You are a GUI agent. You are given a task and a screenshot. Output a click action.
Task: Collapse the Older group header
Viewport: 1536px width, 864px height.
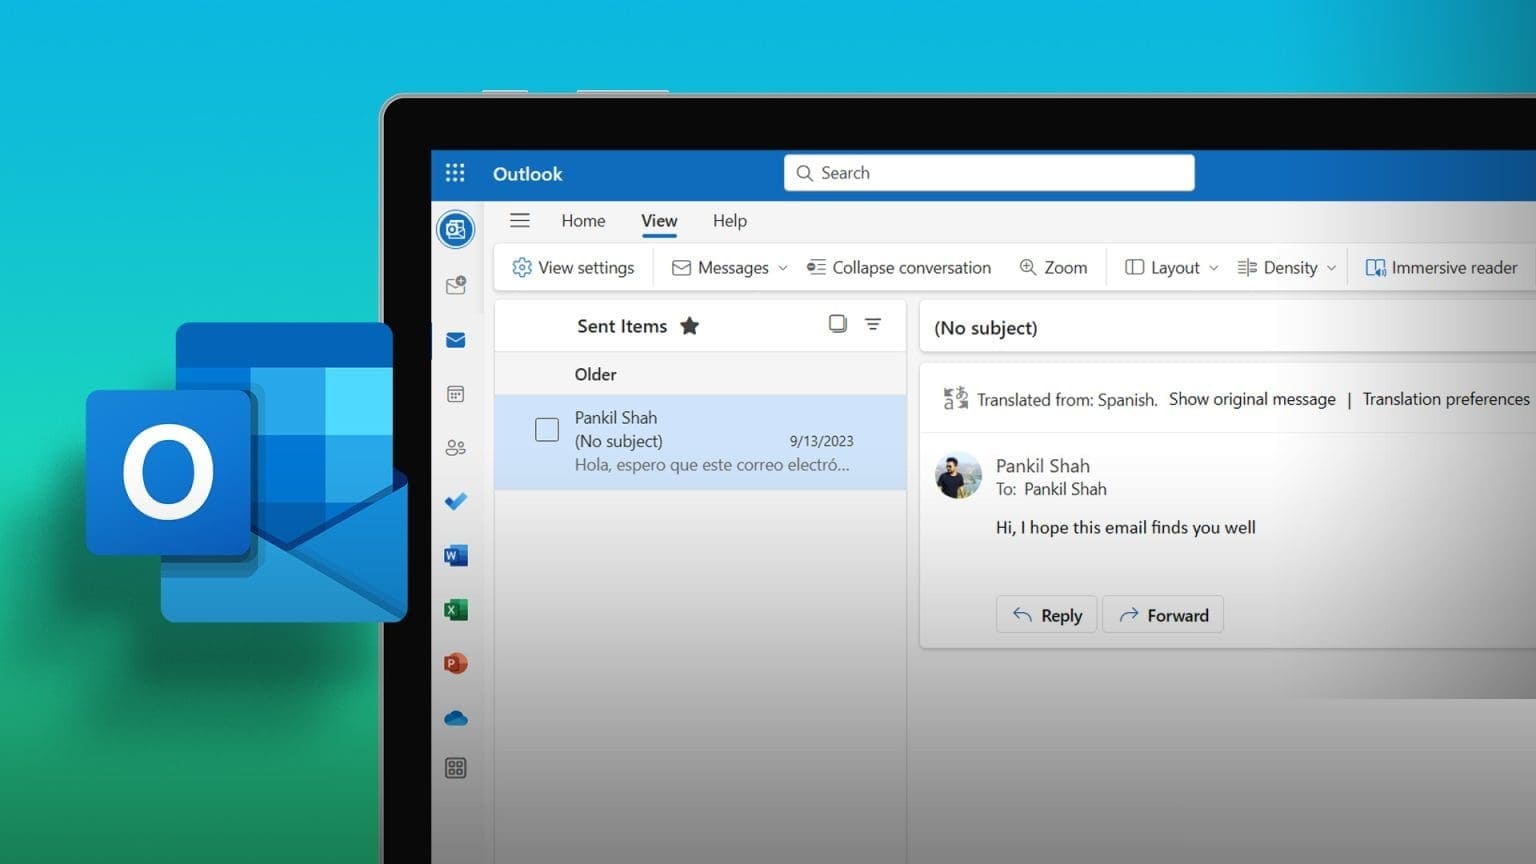(700, 374)
